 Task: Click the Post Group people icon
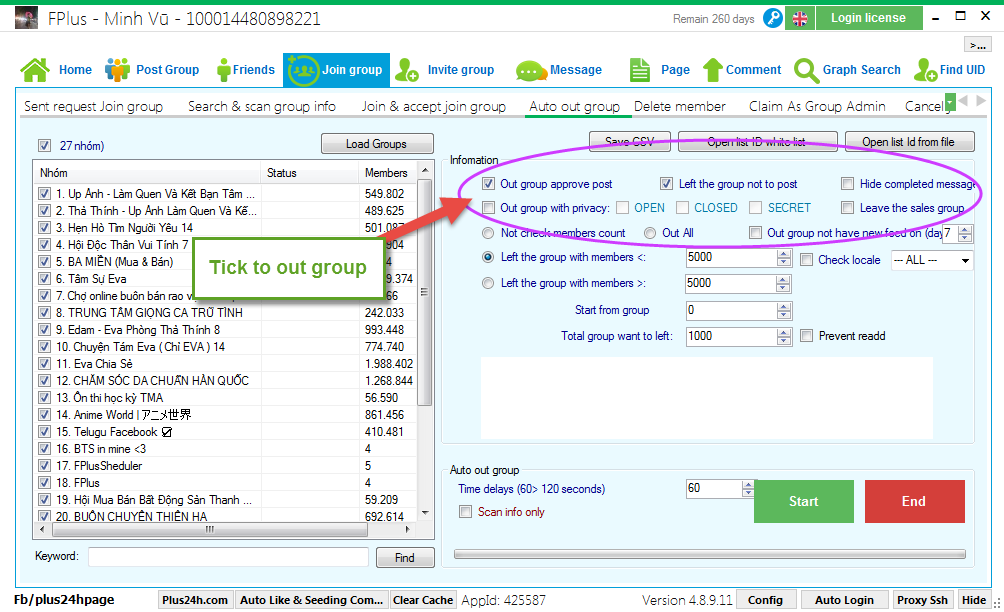[x=117, y=70]
